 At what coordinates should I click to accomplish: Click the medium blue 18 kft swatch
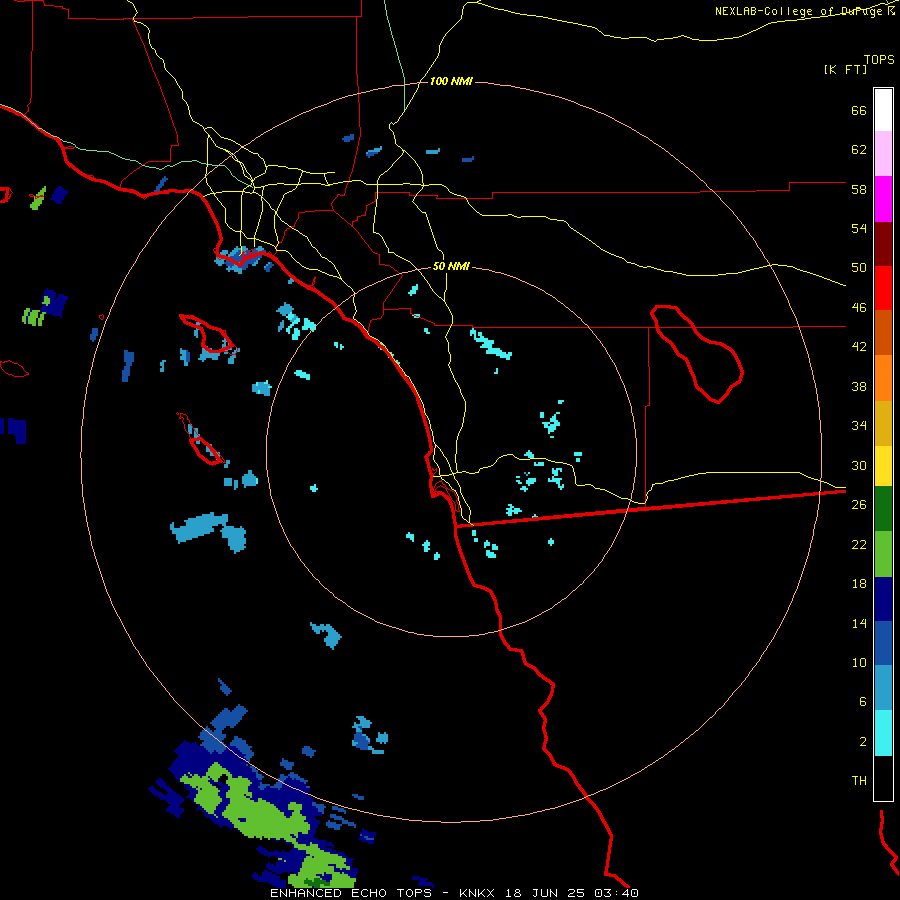tap(883, 643)
